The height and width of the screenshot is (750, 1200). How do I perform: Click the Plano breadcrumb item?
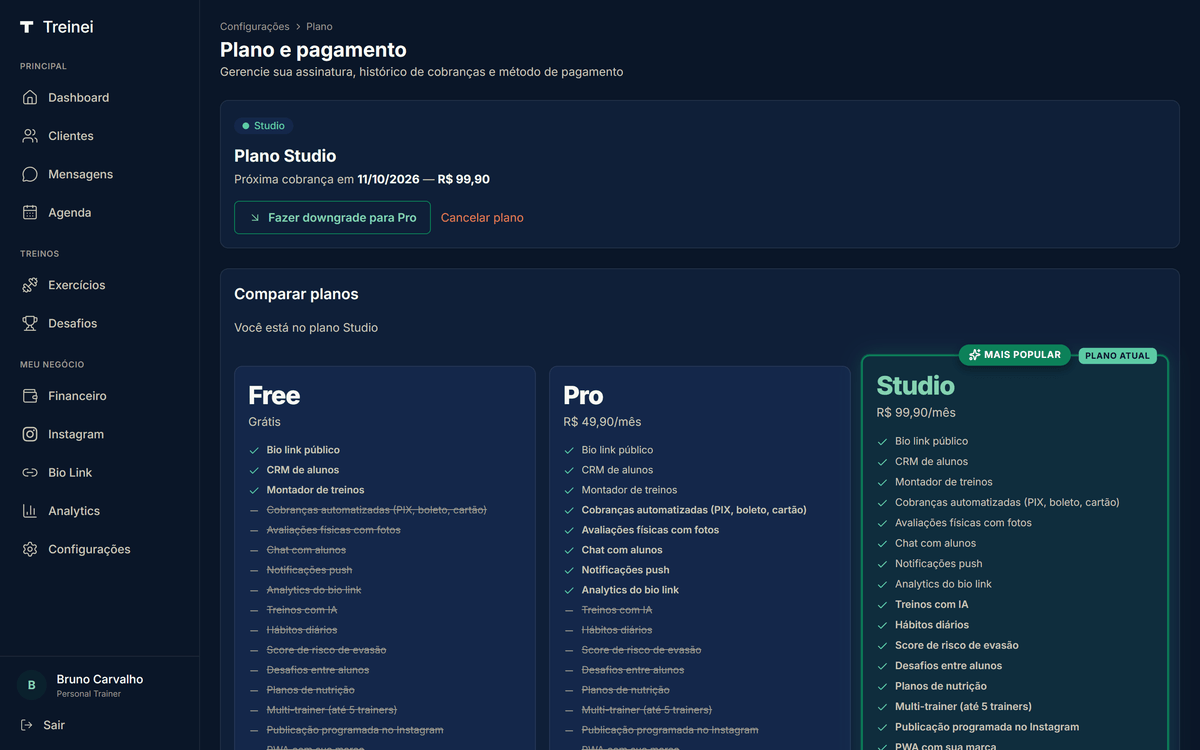click(x=319, y=26)
